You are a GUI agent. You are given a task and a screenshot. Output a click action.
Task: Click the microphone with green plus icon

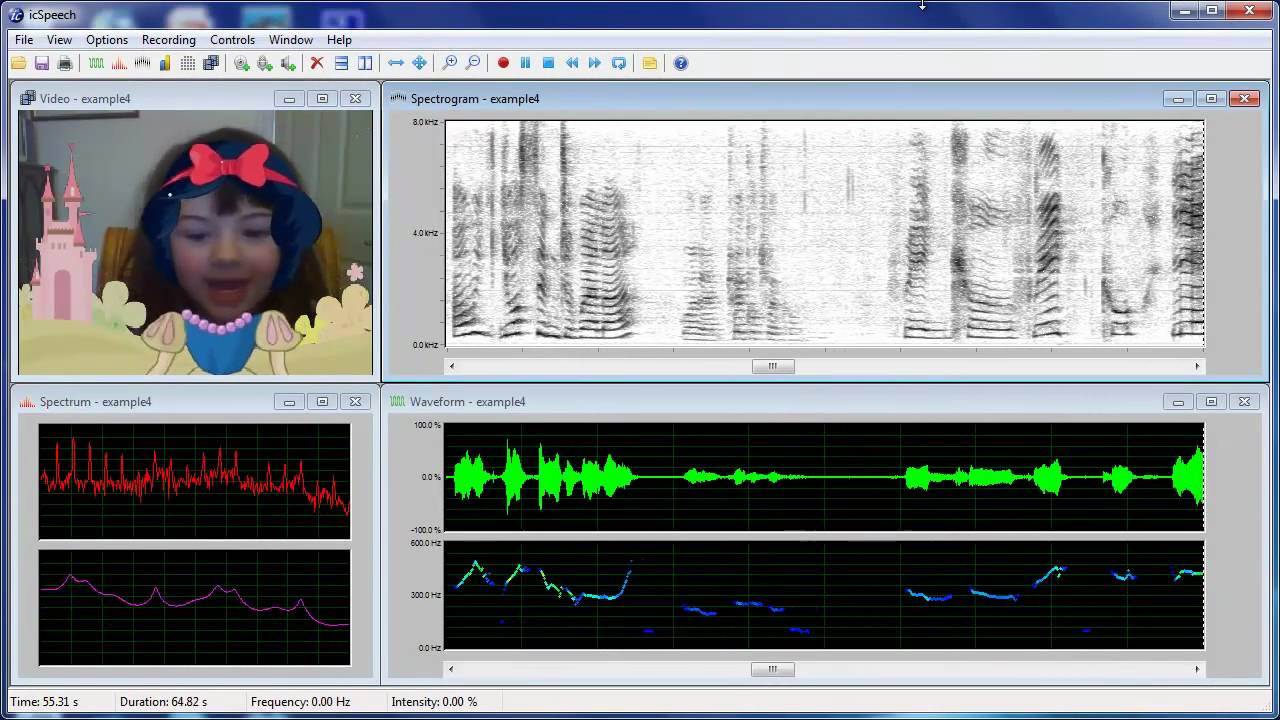tap(265, 63)
